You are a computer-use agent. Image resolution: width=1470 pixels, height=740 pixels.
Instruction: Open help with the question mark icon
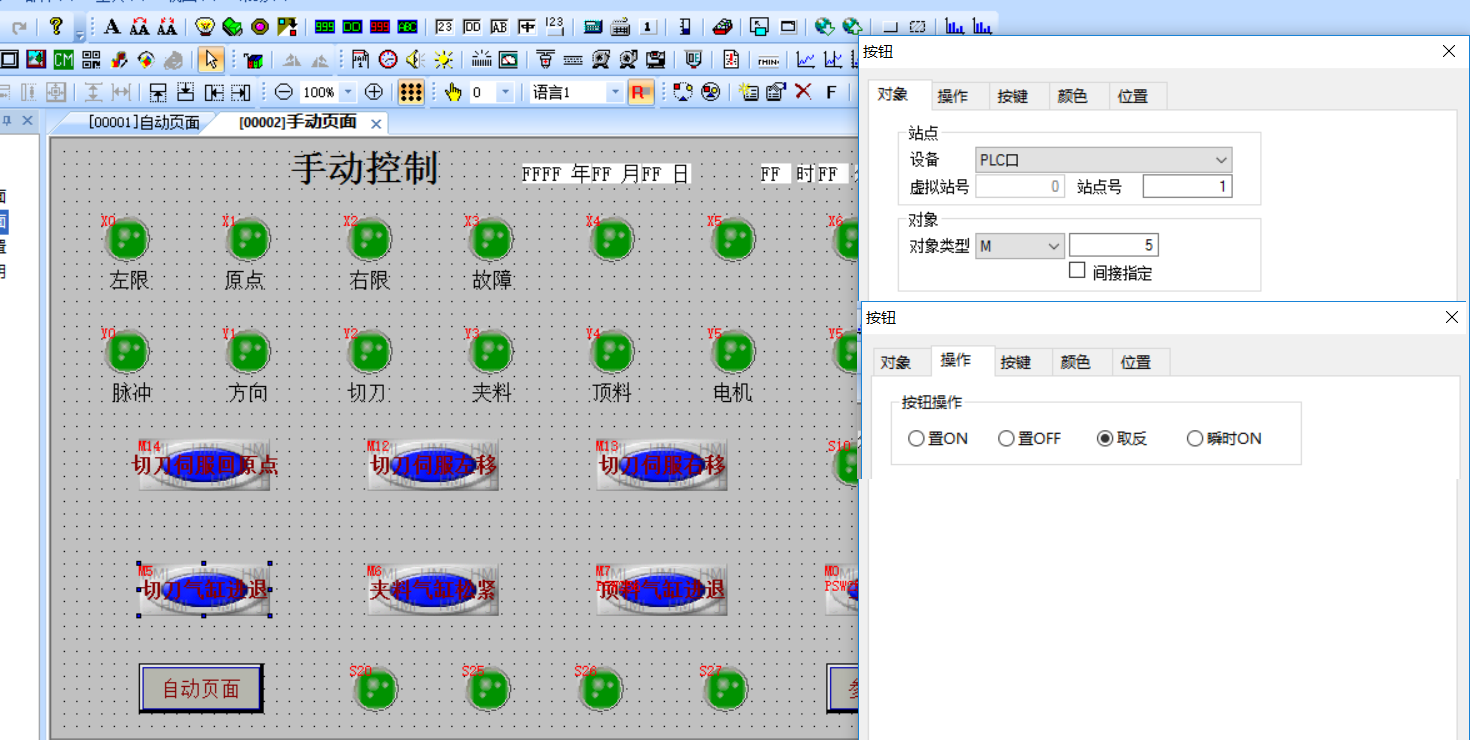tap(56, 27)
